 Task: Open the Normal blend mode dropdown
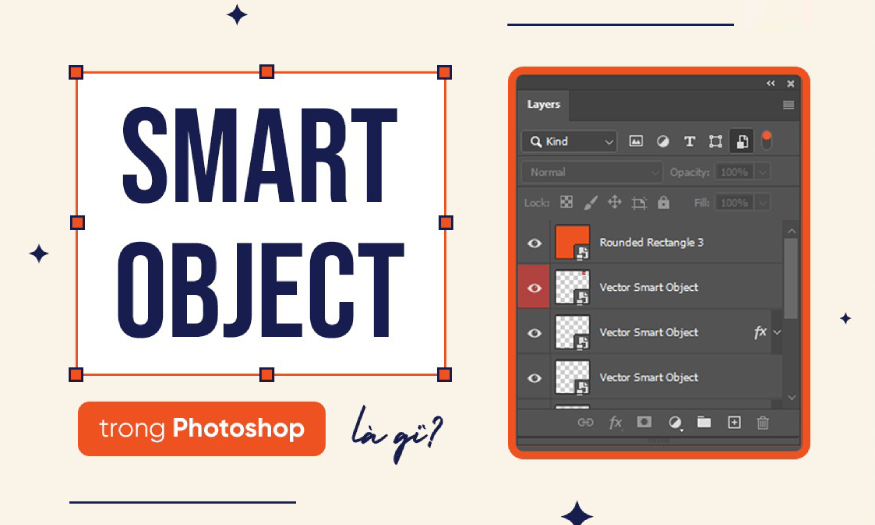click(x=592, y=172)
